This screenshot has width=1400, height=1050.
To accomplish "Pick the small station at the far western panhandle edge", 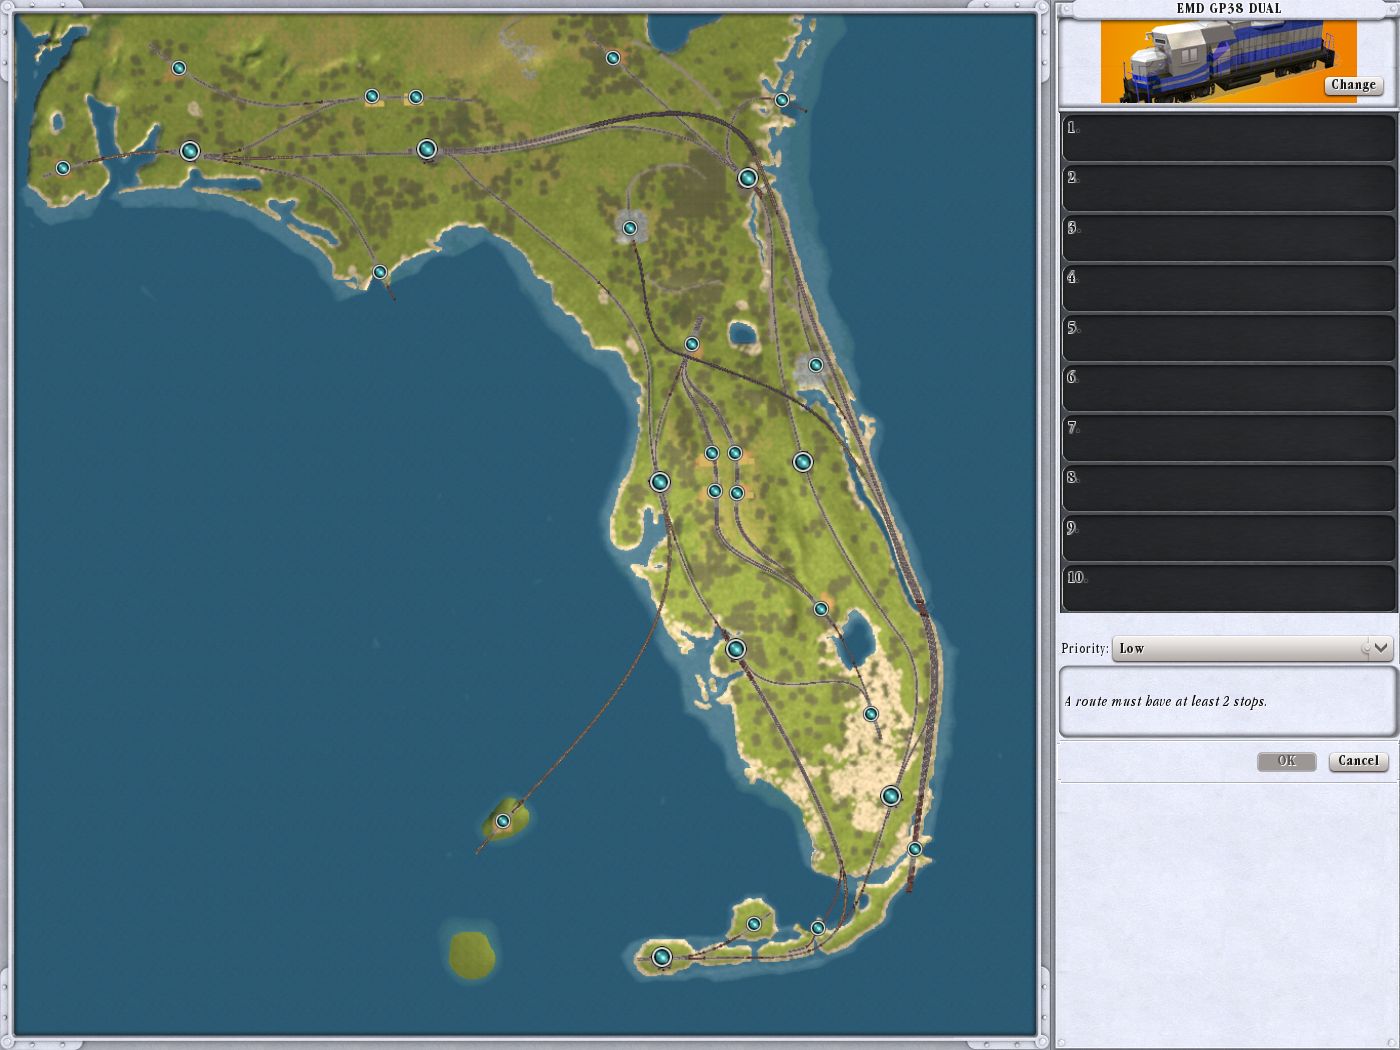I will coord(62,168).
